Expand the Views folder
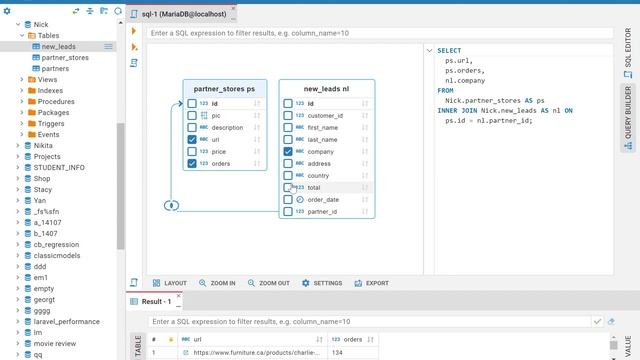 (22, 79)
